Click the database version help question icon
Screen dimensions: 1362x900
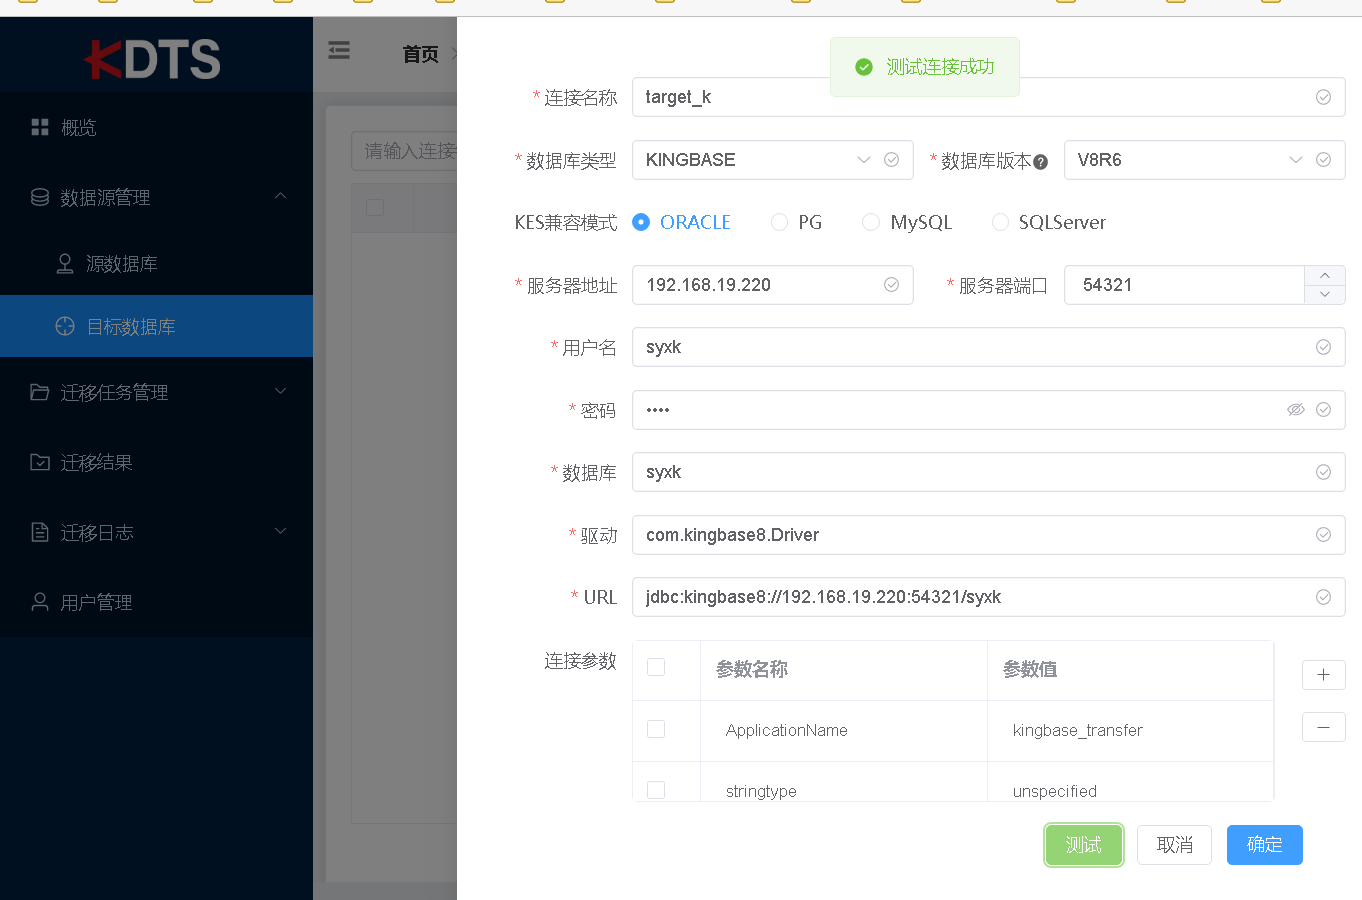pyautogui.click(x=1041, y=162)
